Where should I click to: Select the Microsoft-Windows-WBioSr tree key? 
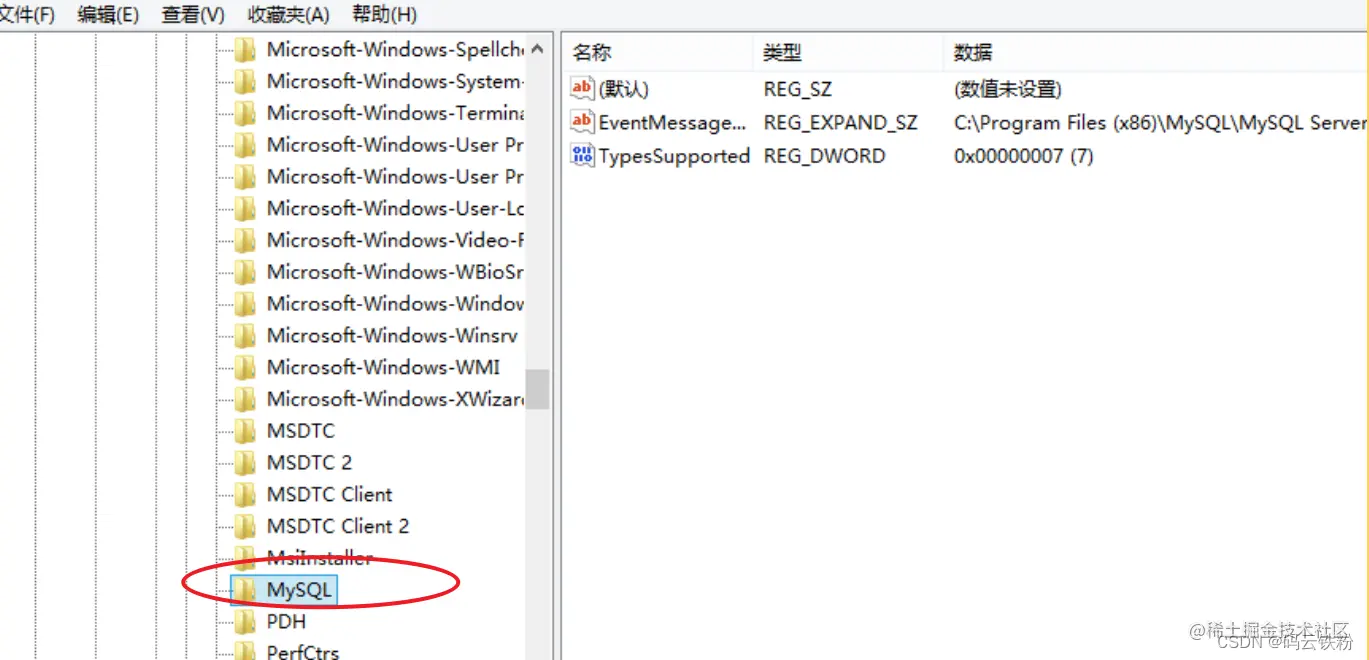pyautogui.click(x=395, y=272)
